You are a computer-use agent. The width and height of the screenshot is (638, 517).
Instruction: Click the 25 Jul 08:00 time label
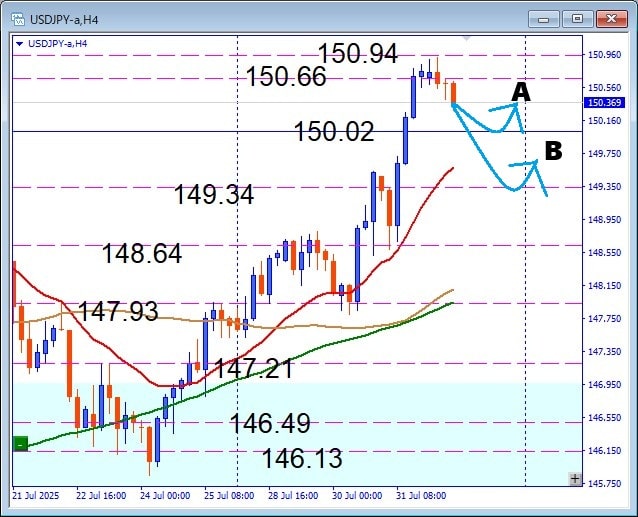229,496
